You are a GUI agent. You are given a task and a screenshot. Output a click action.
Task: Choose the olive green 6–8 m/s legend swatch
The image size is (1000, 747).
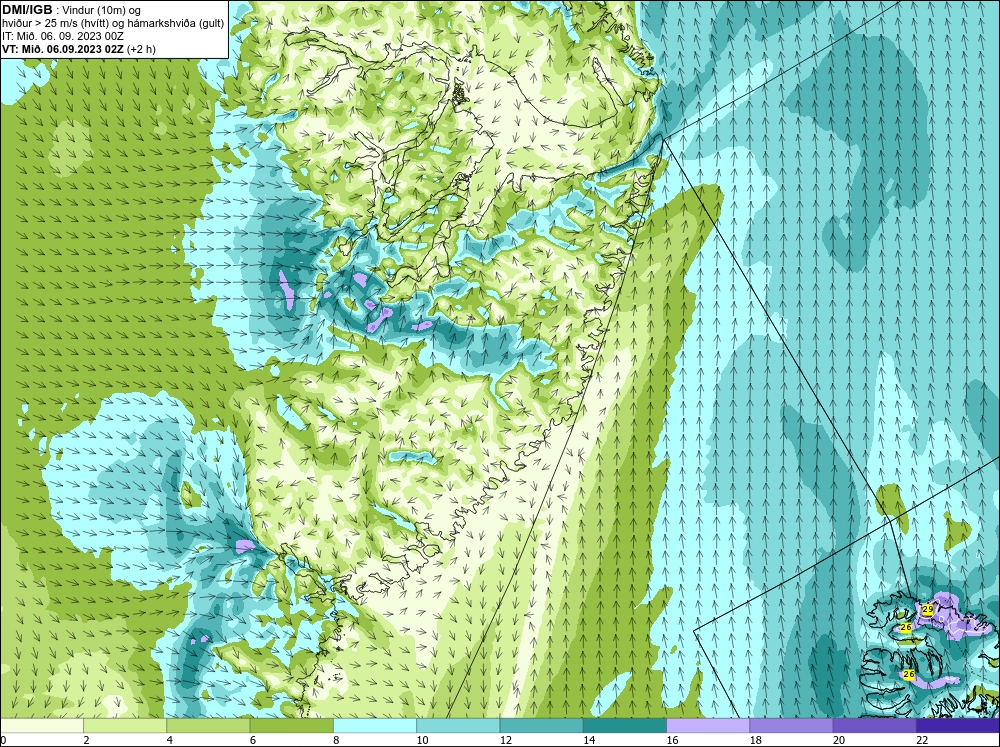click(x=291, y=725)
